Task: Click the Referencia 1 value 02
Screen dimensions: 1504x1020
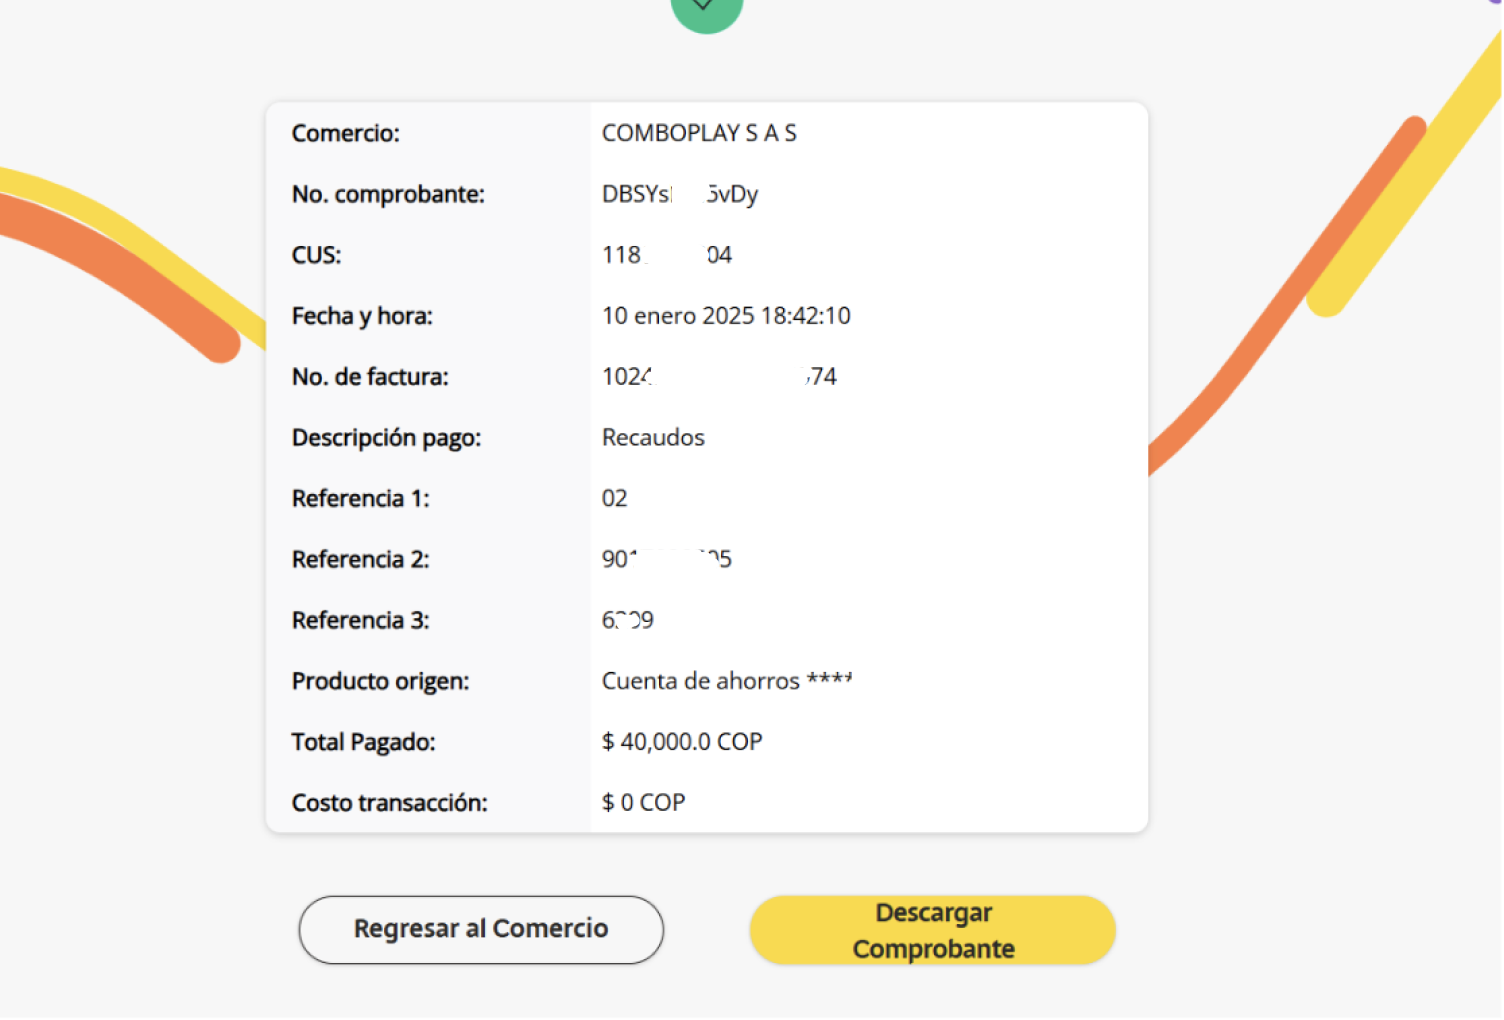Action: (x=614, y=499)
